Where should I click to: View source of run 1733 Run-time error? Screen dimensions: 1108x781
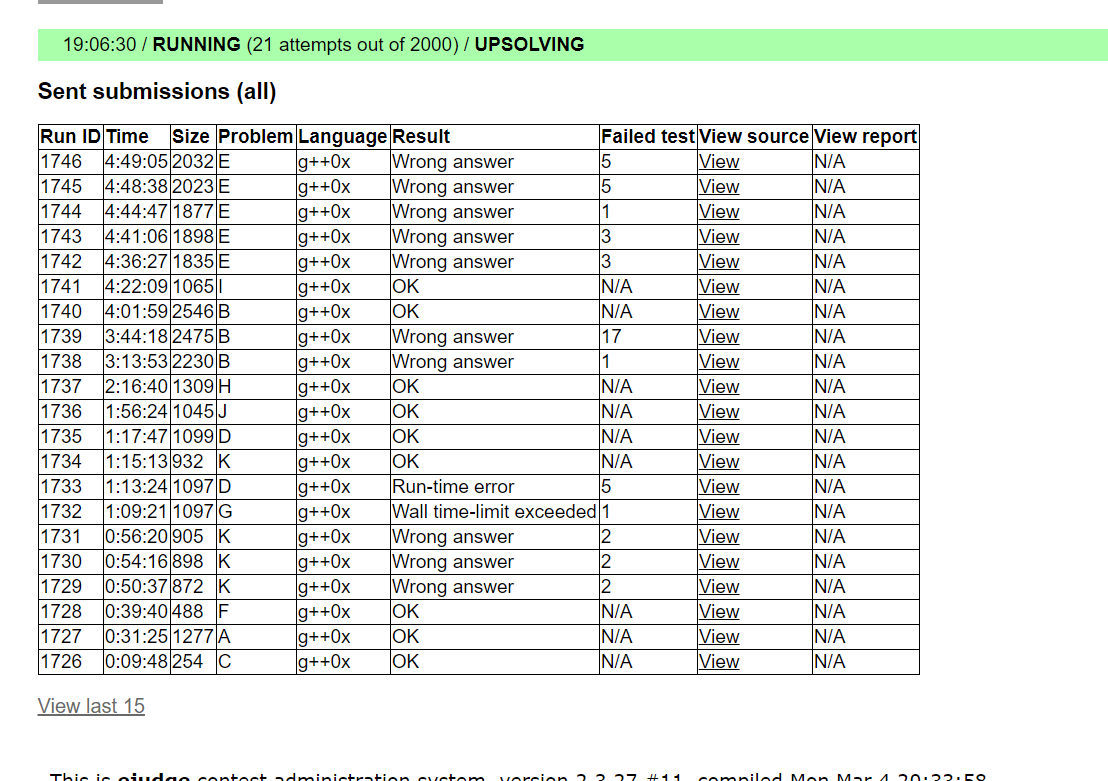tap(719, 487)
